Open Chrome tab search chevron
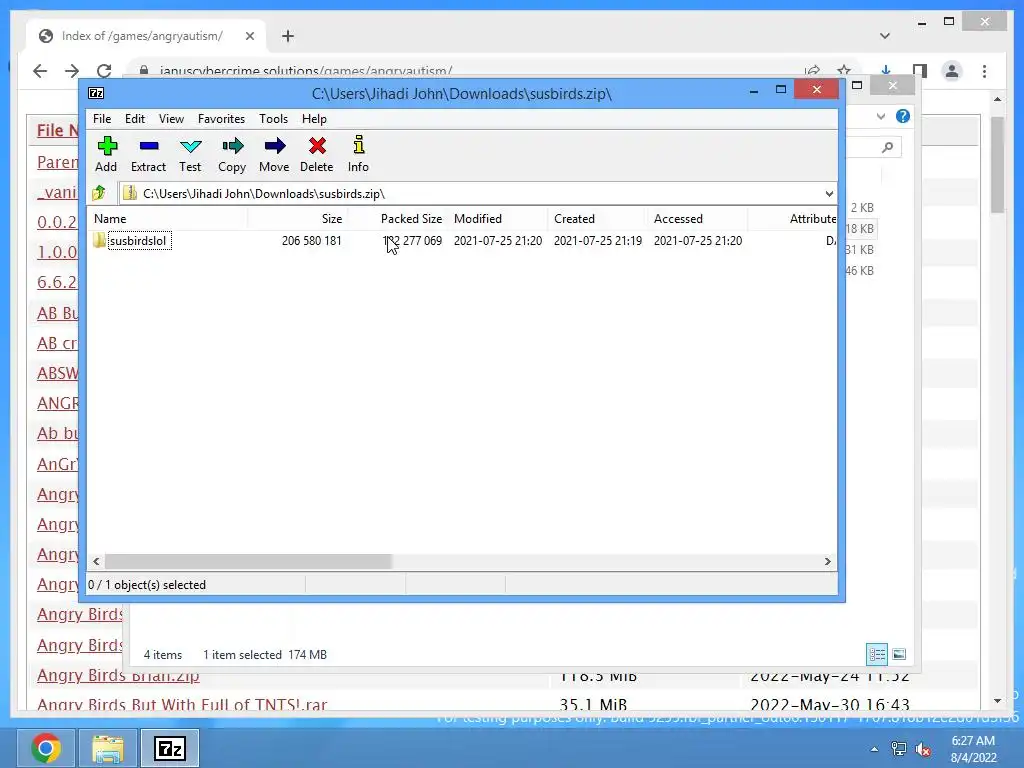1024x768 pixels. pos(884,36)
